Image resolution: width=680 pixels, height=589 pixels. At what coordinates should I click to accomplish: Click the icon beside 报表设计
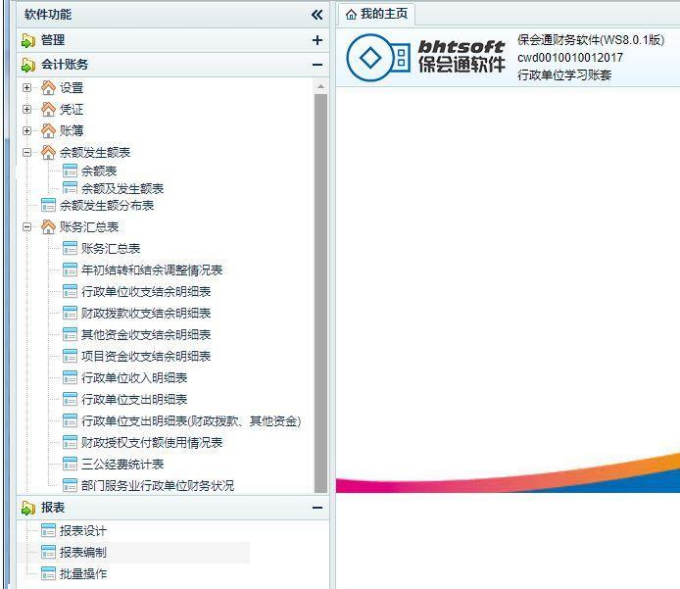(48, 530)
